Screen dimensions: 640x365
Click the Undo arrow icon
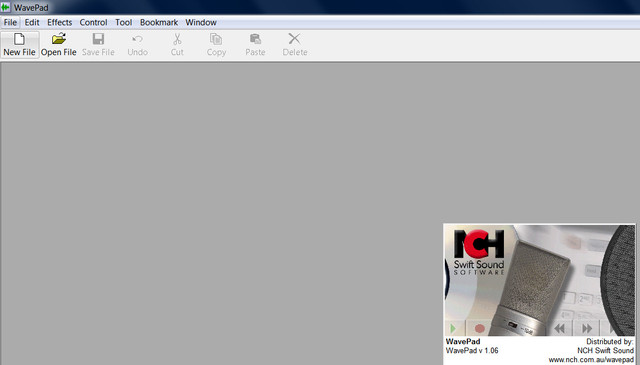(137, 39)
